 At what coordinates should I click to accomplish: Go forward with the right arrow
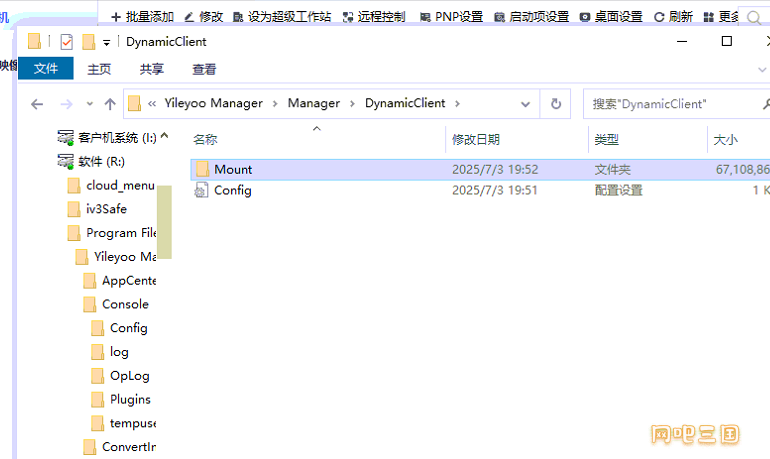click(66, 104)
